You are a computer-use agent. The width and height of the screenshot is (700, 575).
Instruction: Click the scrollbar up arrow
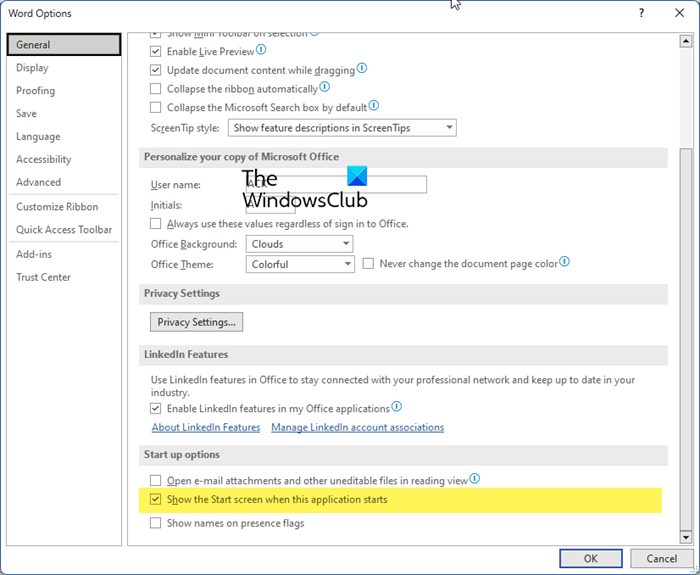point(686,42)
